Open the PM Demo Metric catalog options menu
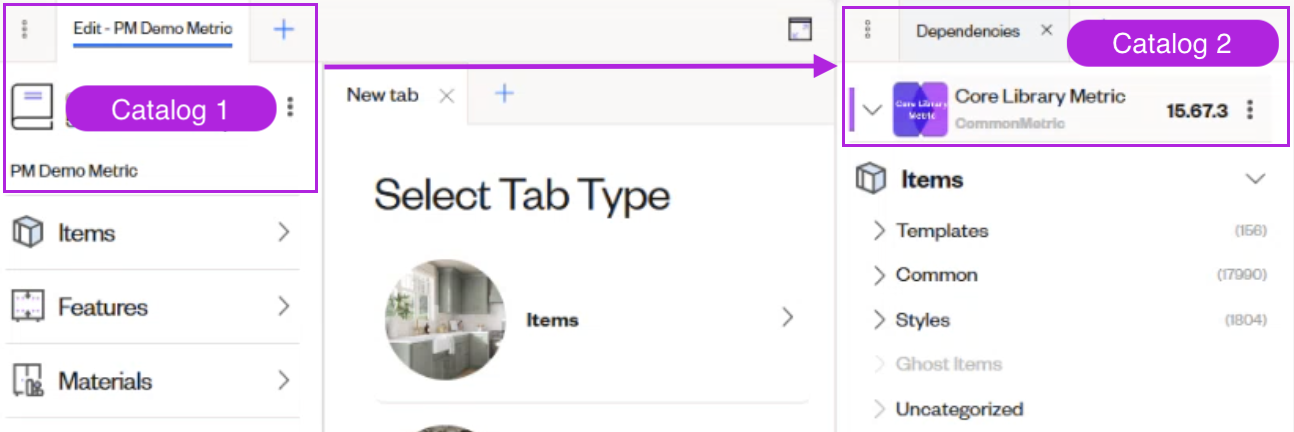This screenshot has height=432, width=1294. pyautogui.click(x=291, y=107)
